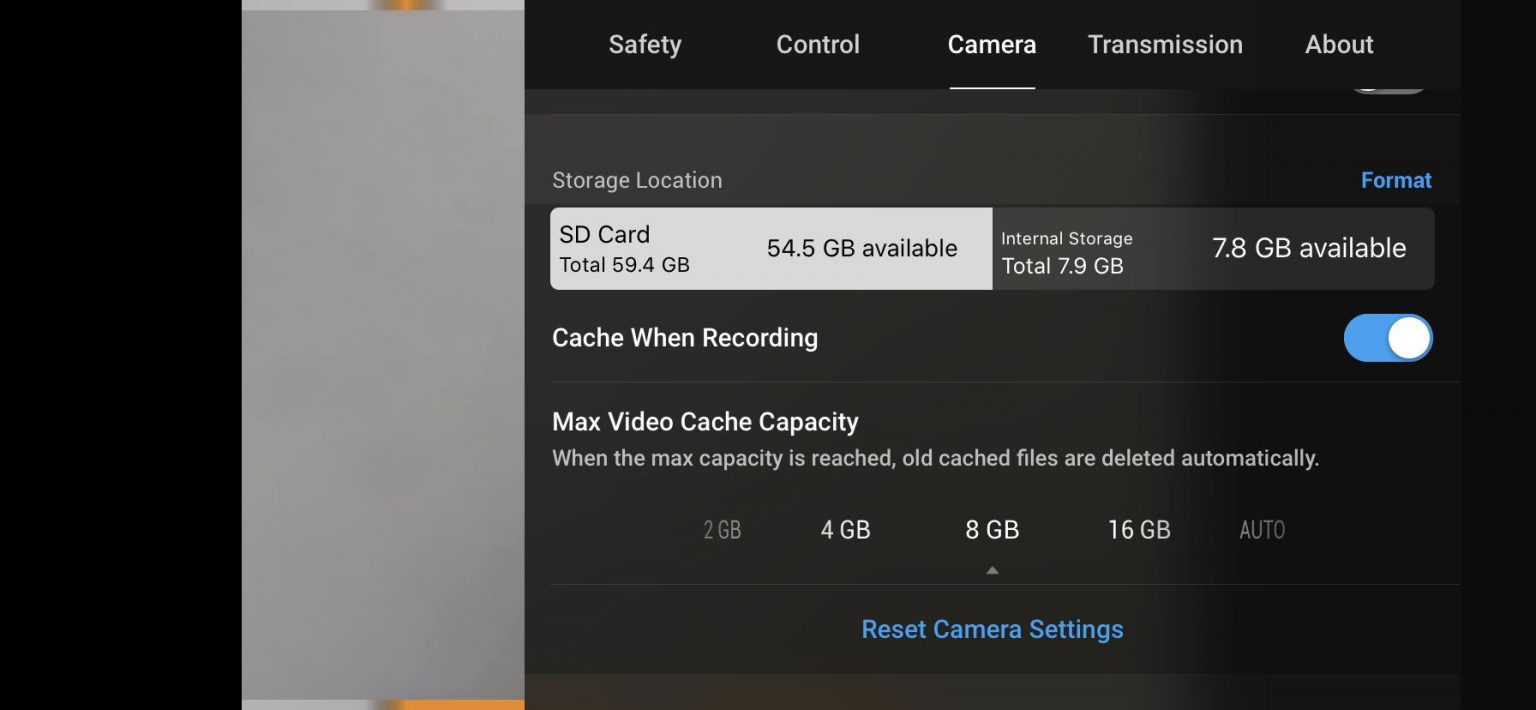
Task: Tap Reset Camera Settings
Action: pyautogui.click(x=992, y=629)
